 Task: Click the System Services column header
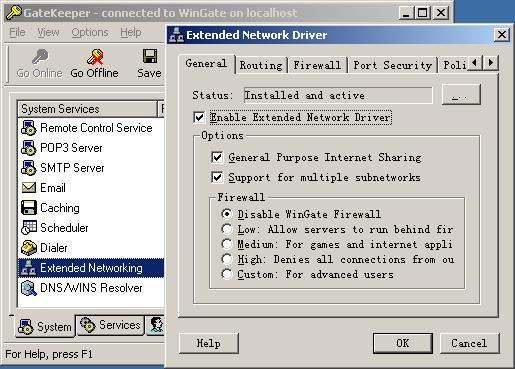(87, 109)
